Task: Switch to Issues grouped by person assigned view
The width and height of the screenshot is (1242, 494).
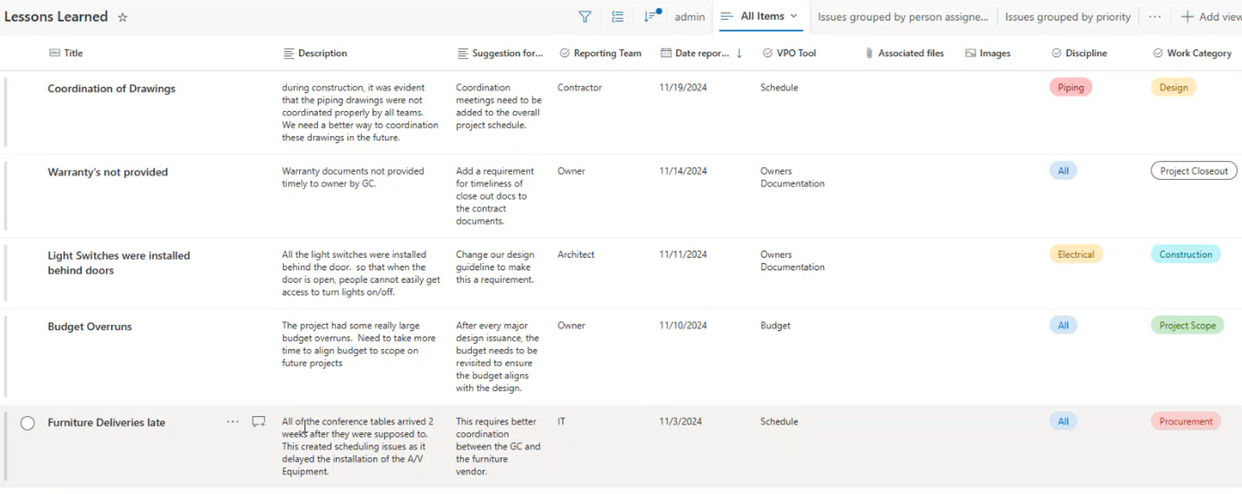Action: click(902, 17)
